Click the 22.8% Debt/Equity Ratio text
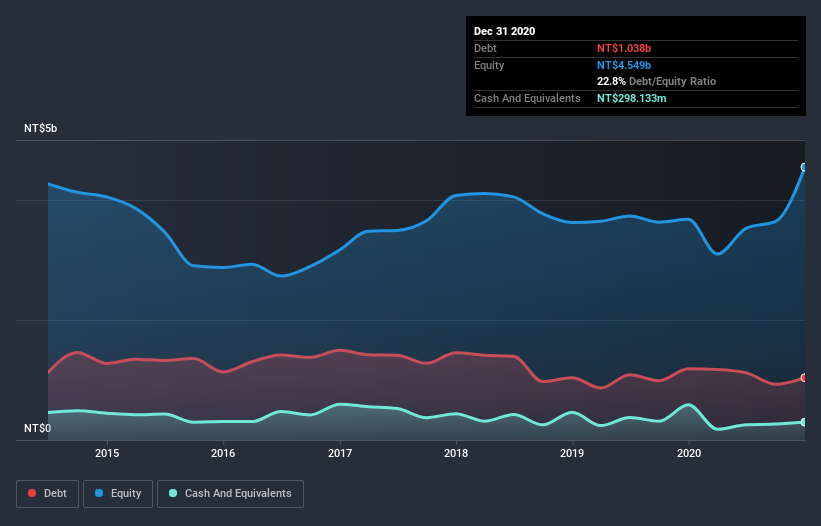Image resolution: width=821 pixels, height=526 pixels. (x=656, y=82)
